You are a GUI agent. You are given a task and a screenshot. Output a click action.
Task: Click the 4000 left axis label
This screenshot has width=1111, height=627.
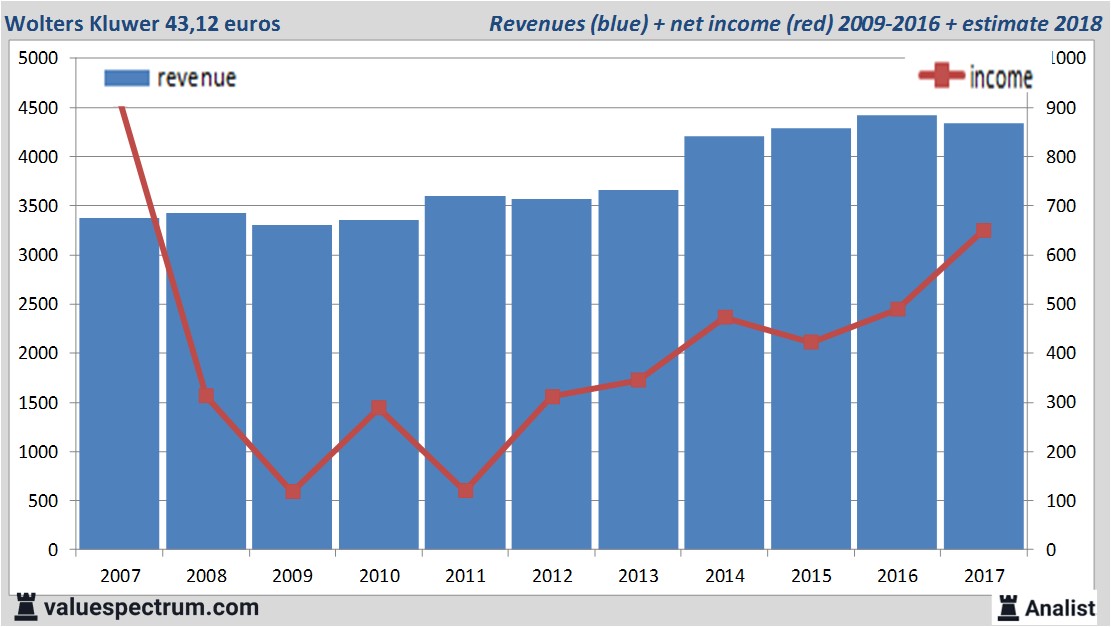tap(38, 157)
